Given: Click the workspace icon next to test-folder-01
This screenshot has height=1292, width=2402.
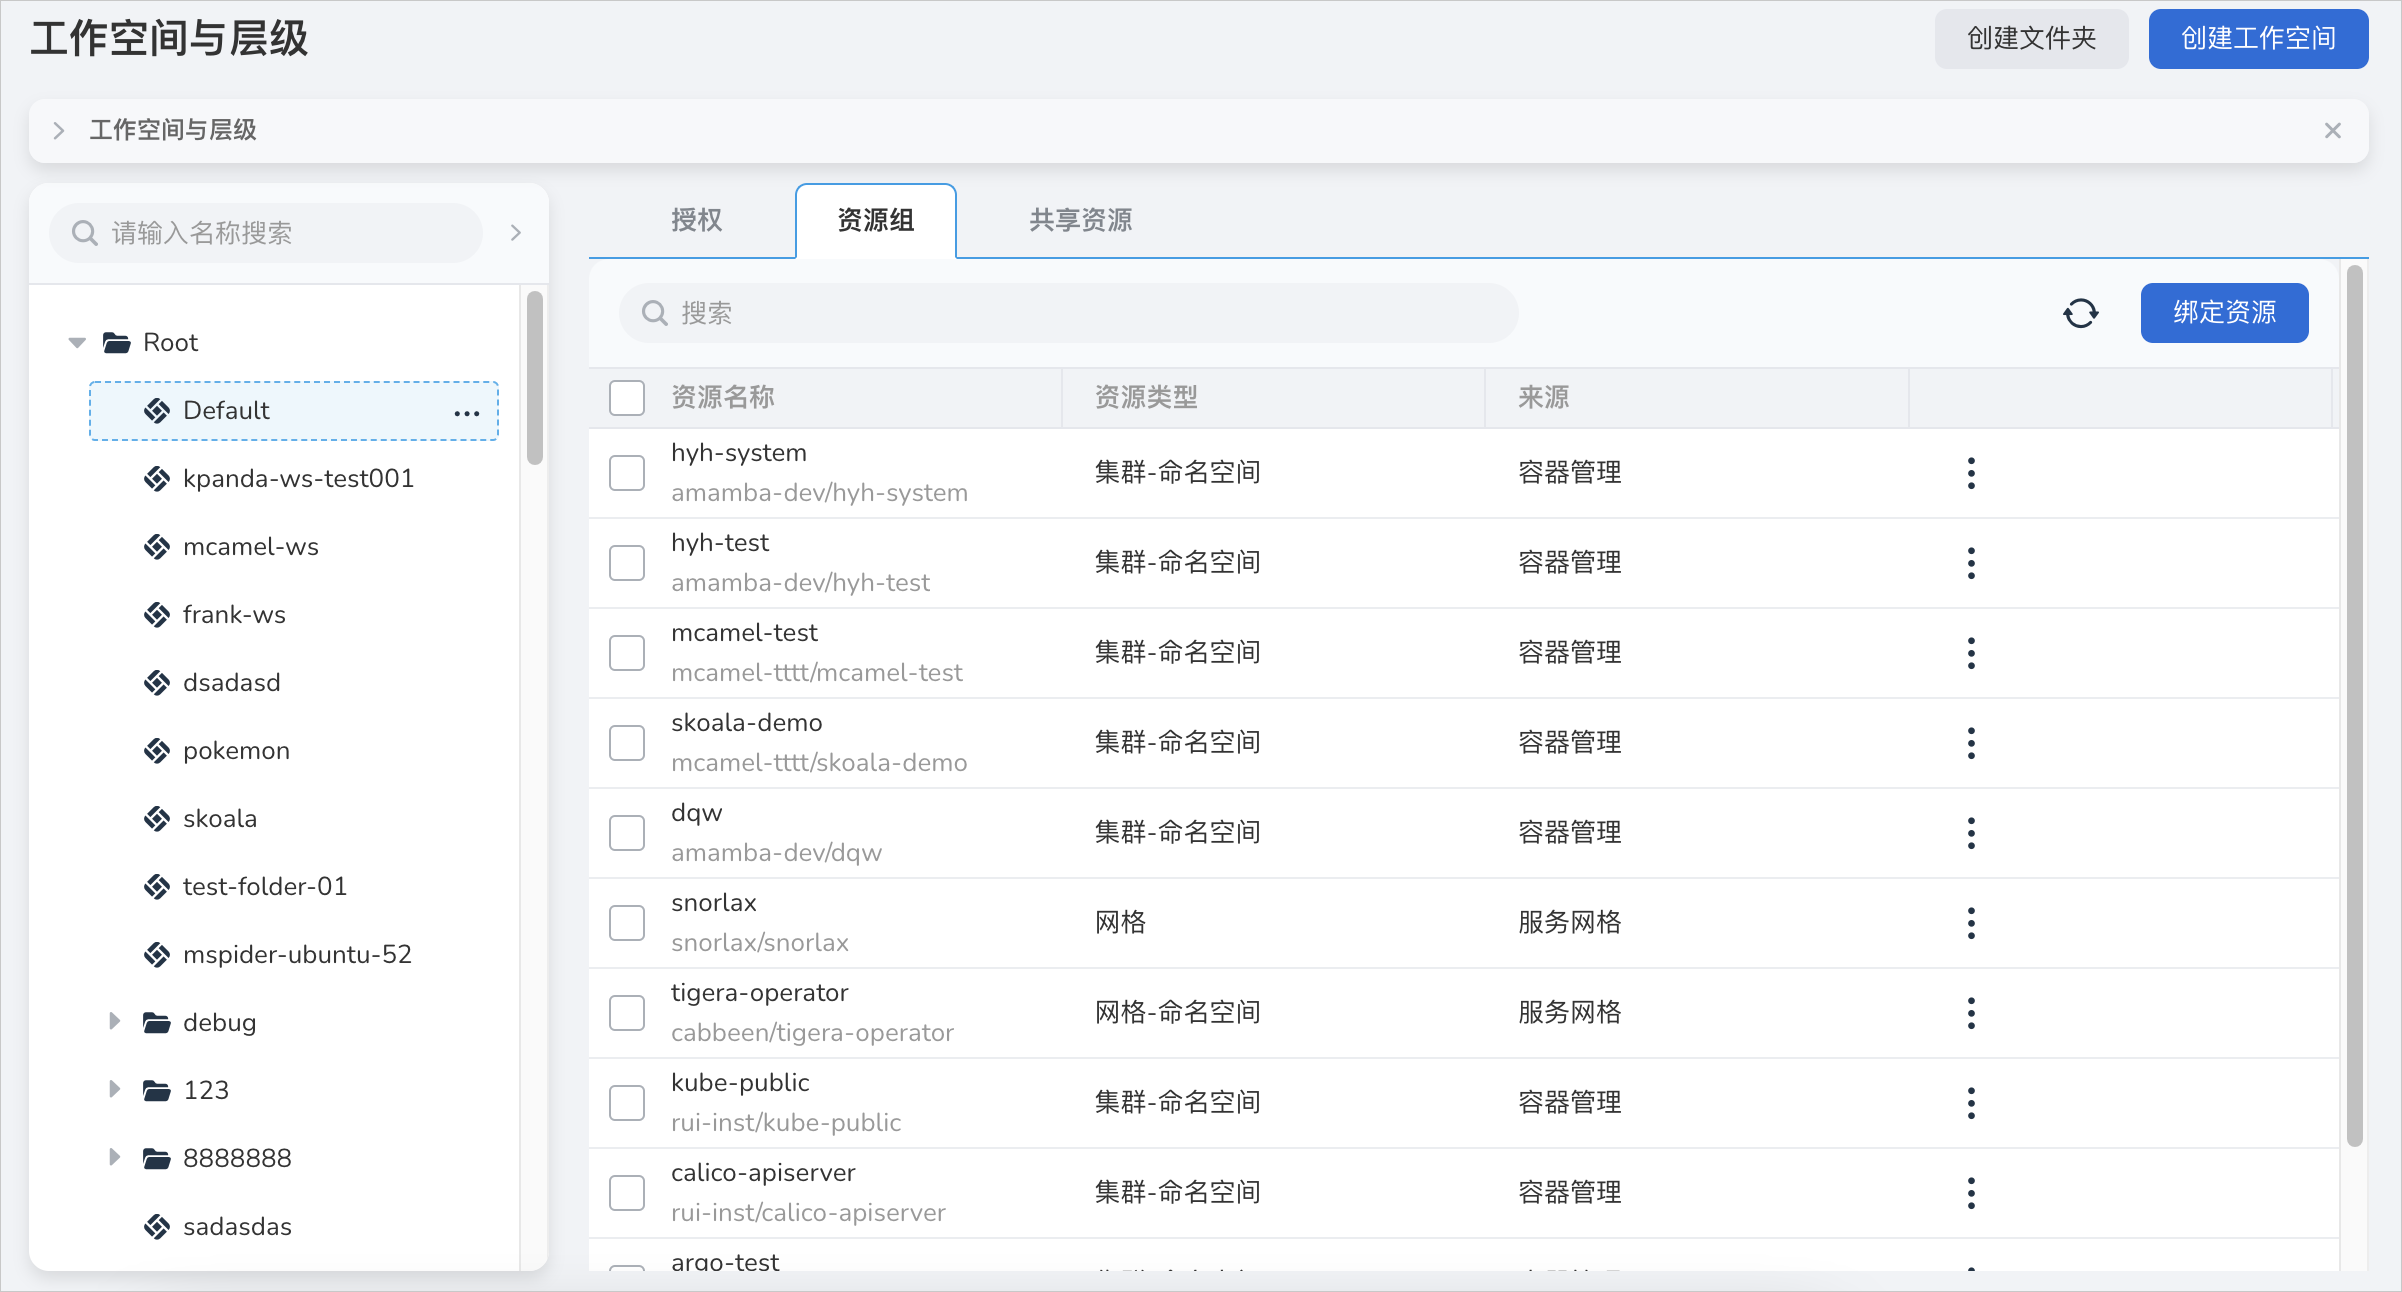Looking at the screenshot, I should tap(157, 887).
